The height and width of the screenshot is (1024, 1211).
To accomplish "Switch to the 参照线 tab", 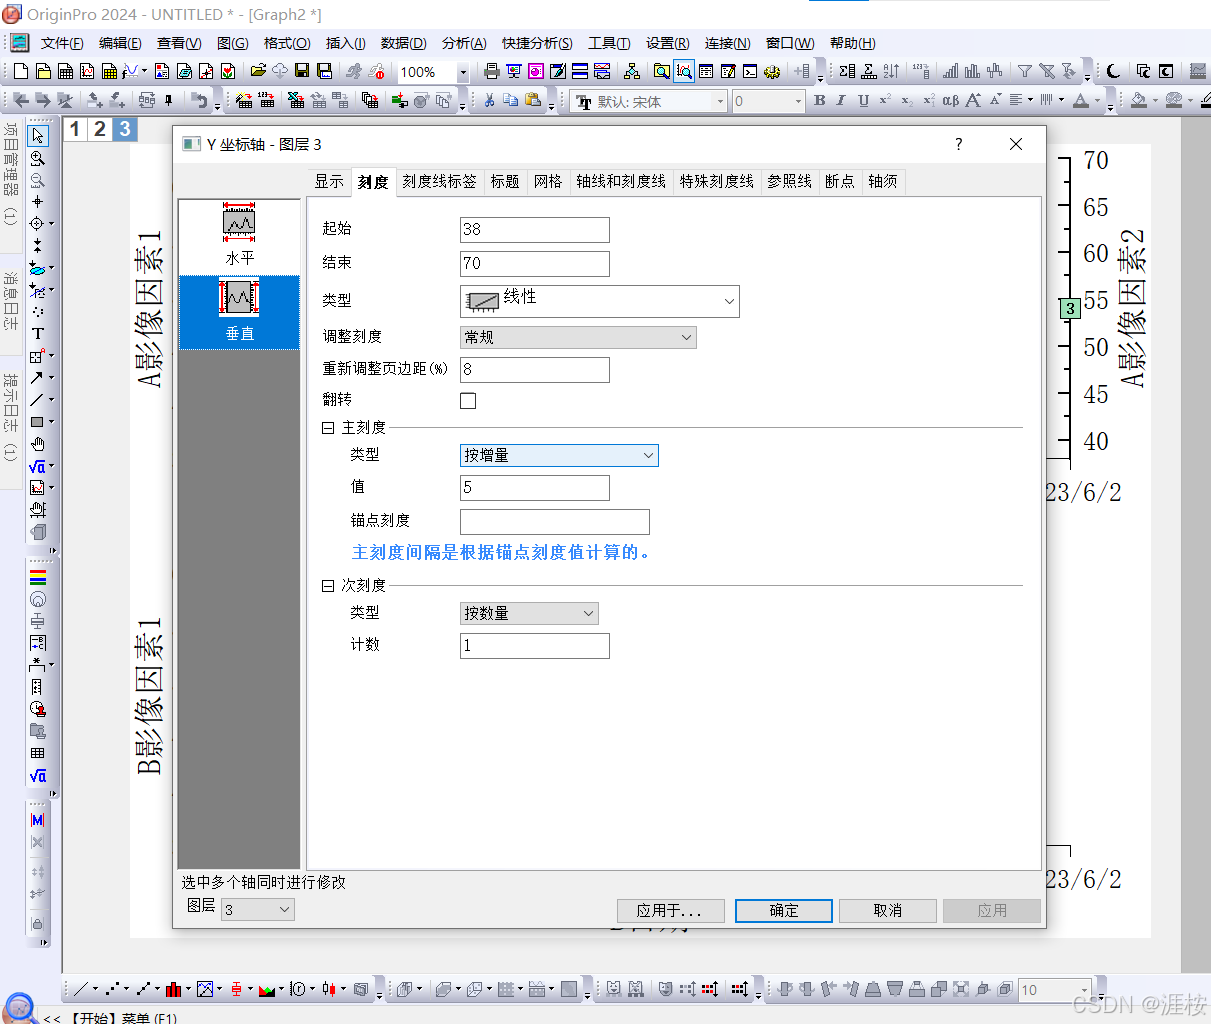I will (790, 181).
